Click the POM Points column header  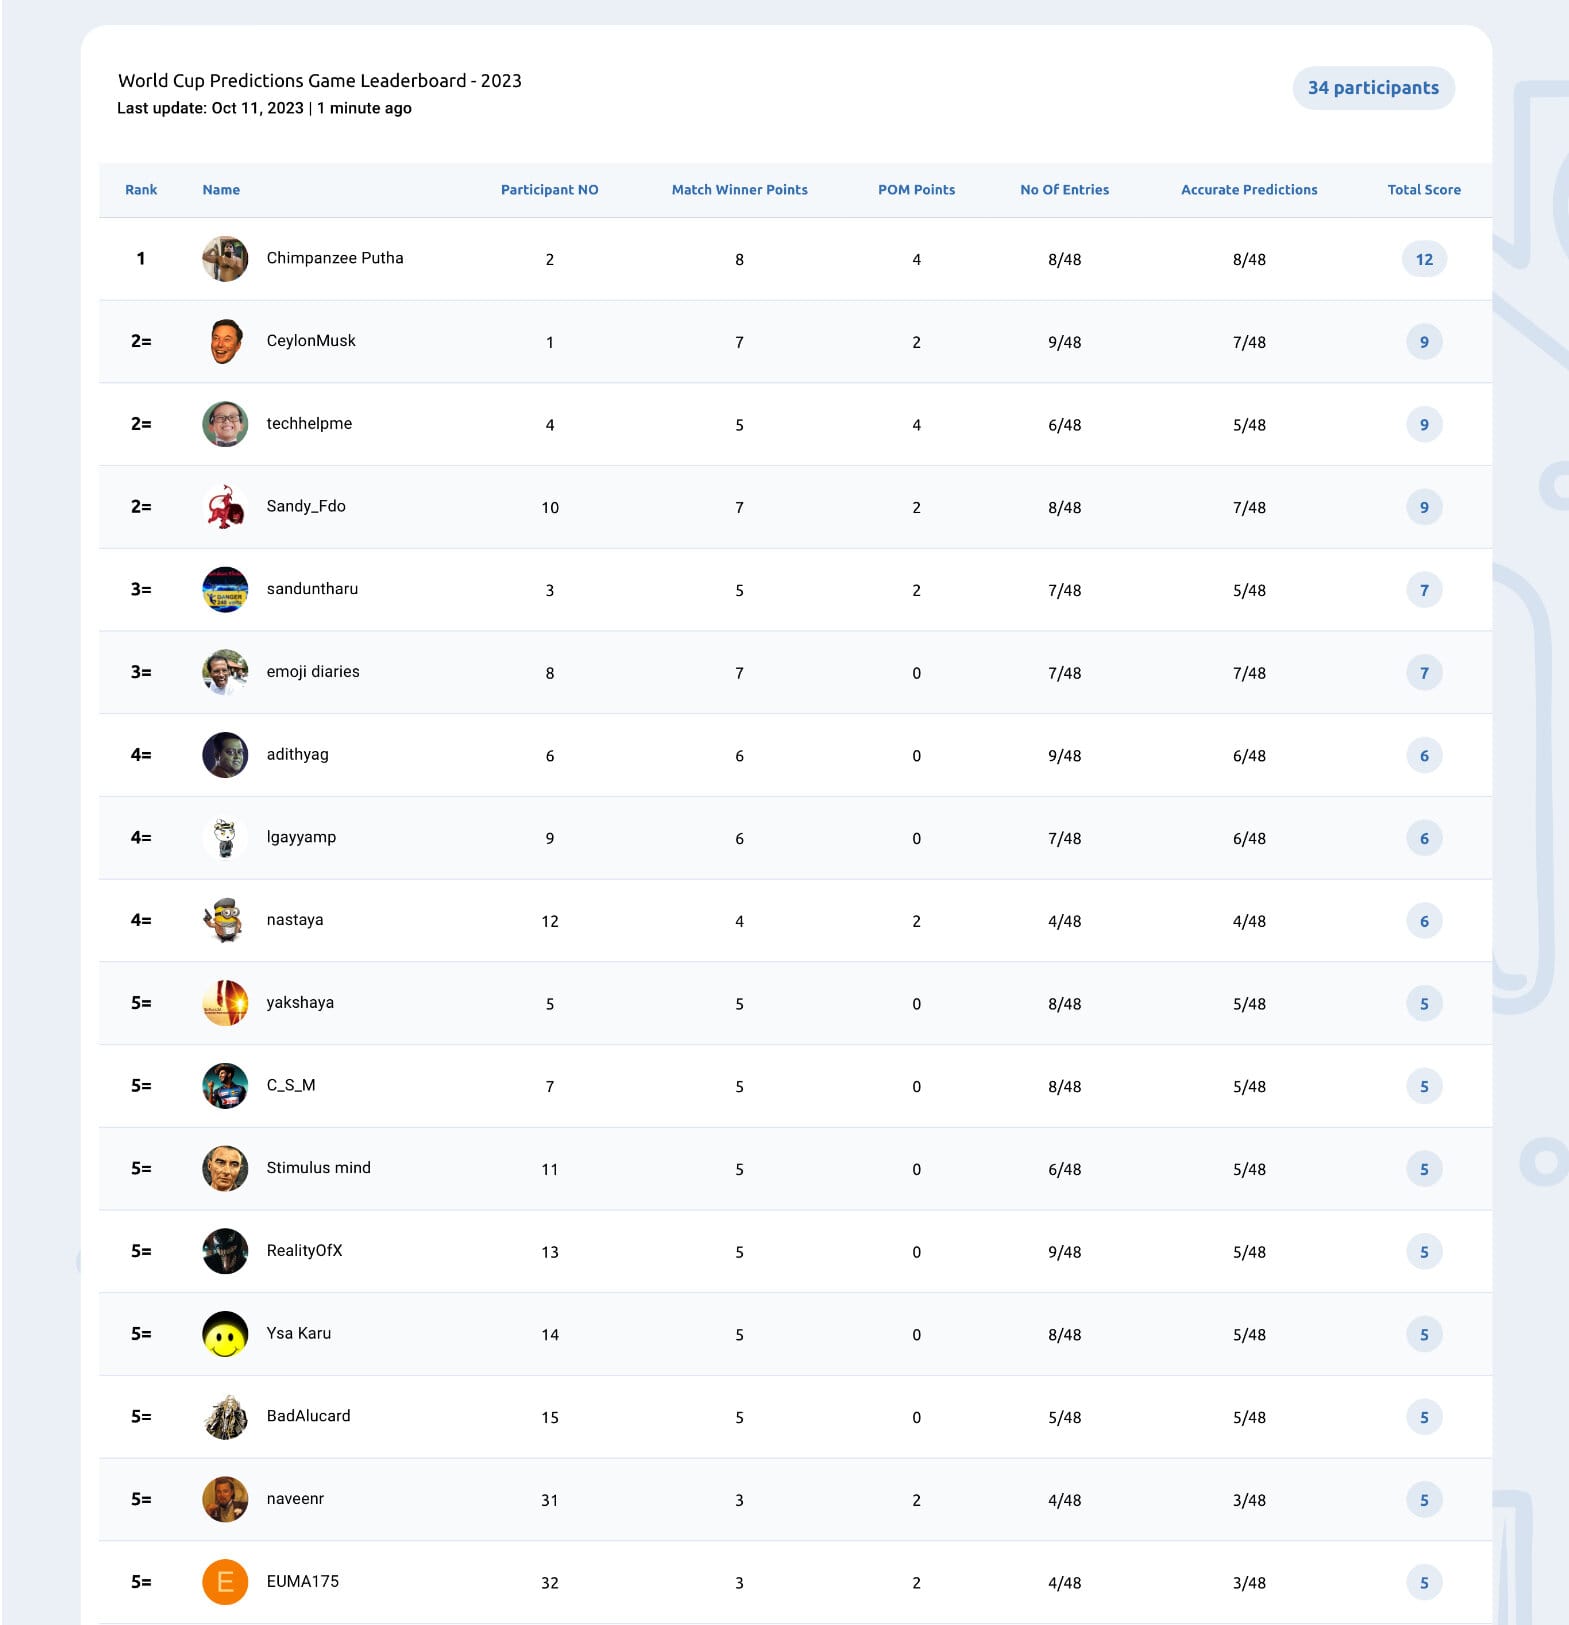tap(916, 190)
